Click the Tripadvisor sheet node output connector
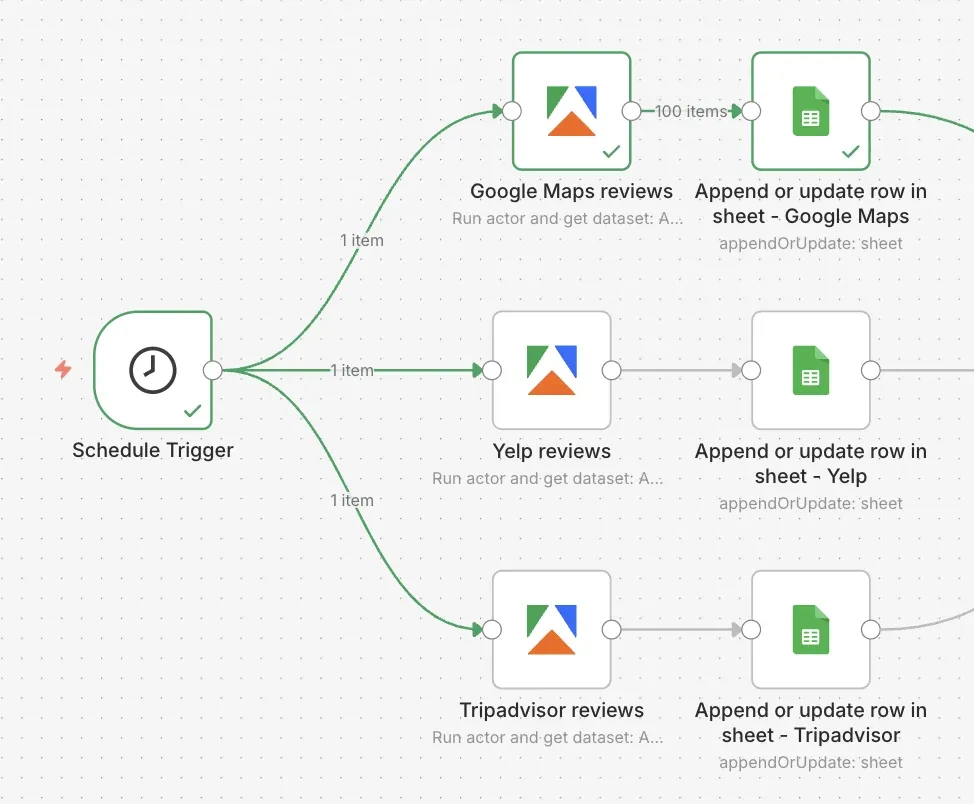 [871, 629]
